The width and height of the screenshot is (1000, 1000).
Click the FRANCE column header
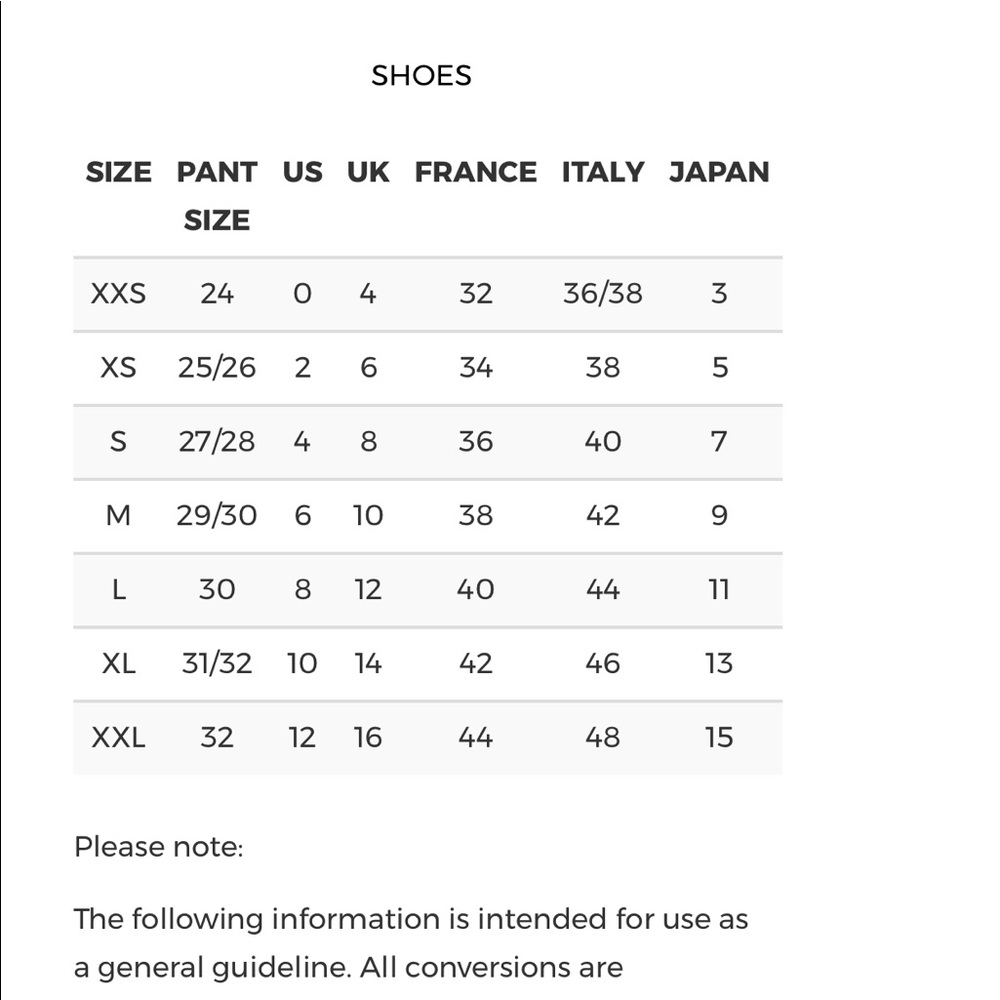coord(476,172)
